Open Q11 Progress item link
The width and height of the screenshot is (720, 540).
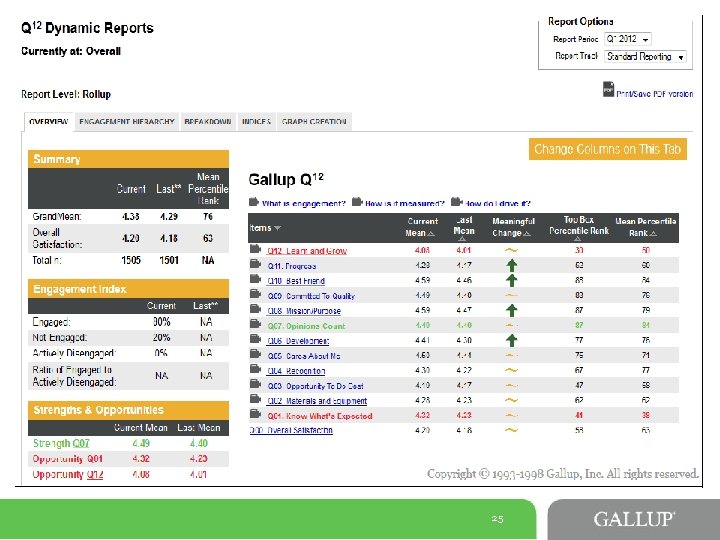pos(292,266)
